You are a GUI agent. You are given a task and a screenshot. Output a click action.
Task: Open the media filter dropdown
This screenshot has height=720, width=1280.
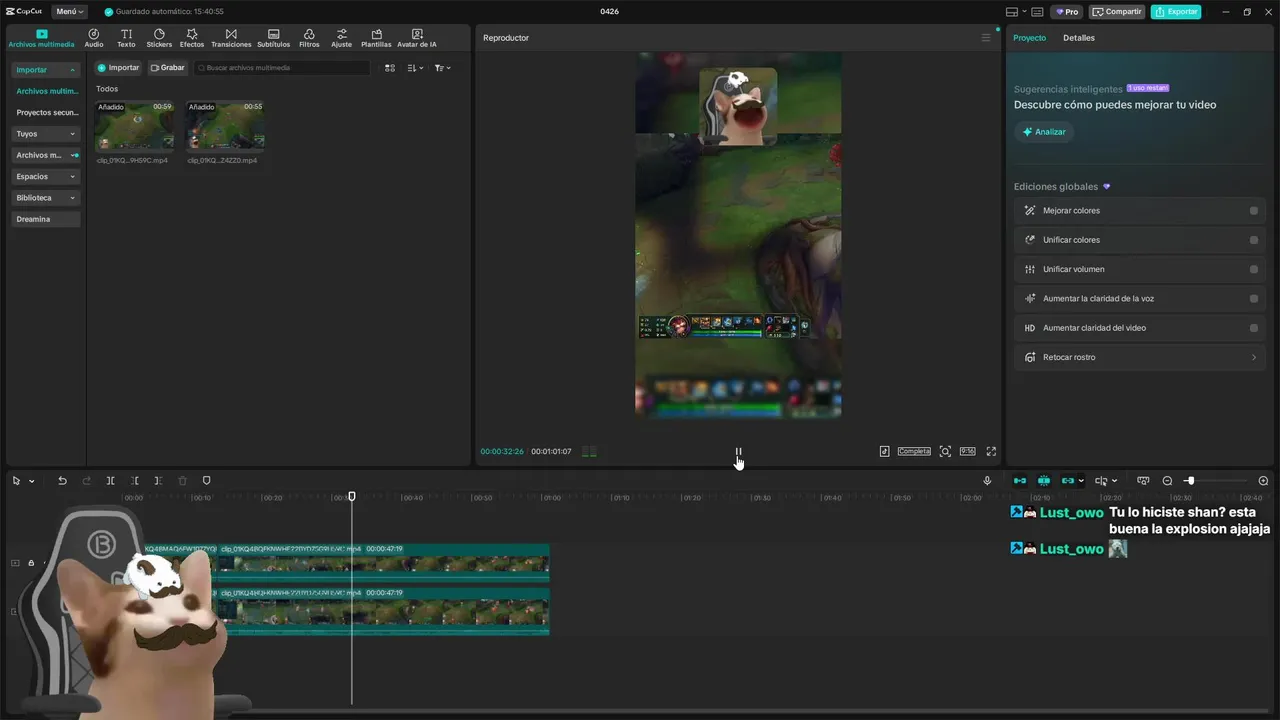pos(443,68)
